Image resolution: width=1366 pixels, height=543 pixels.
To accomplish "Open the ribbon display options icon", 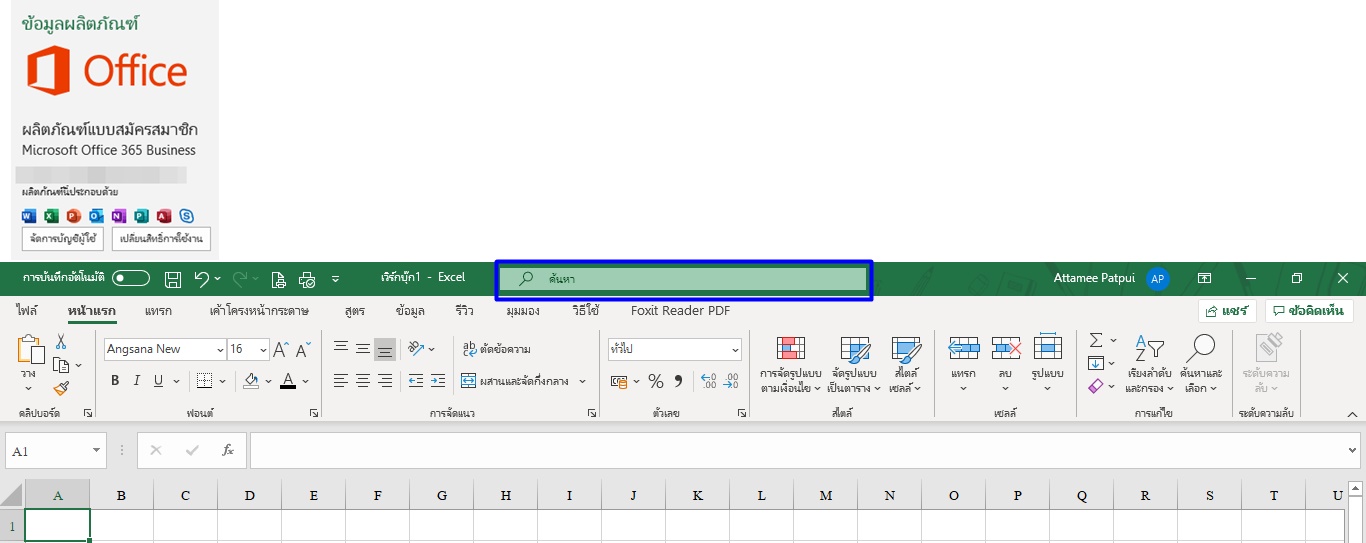I will [x=1205, y=278].
